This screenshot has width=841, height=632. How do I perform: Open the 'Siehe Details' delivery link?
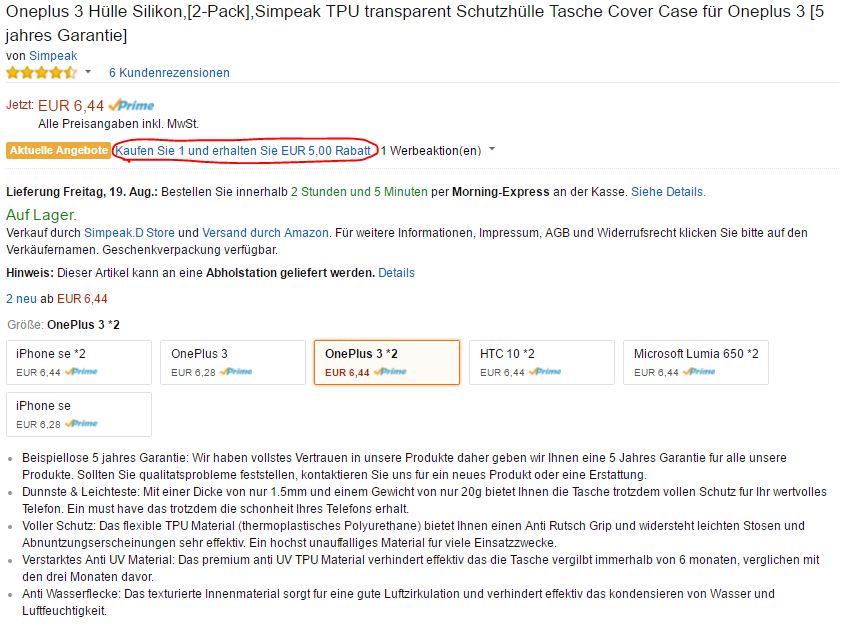tap(668, 192)
